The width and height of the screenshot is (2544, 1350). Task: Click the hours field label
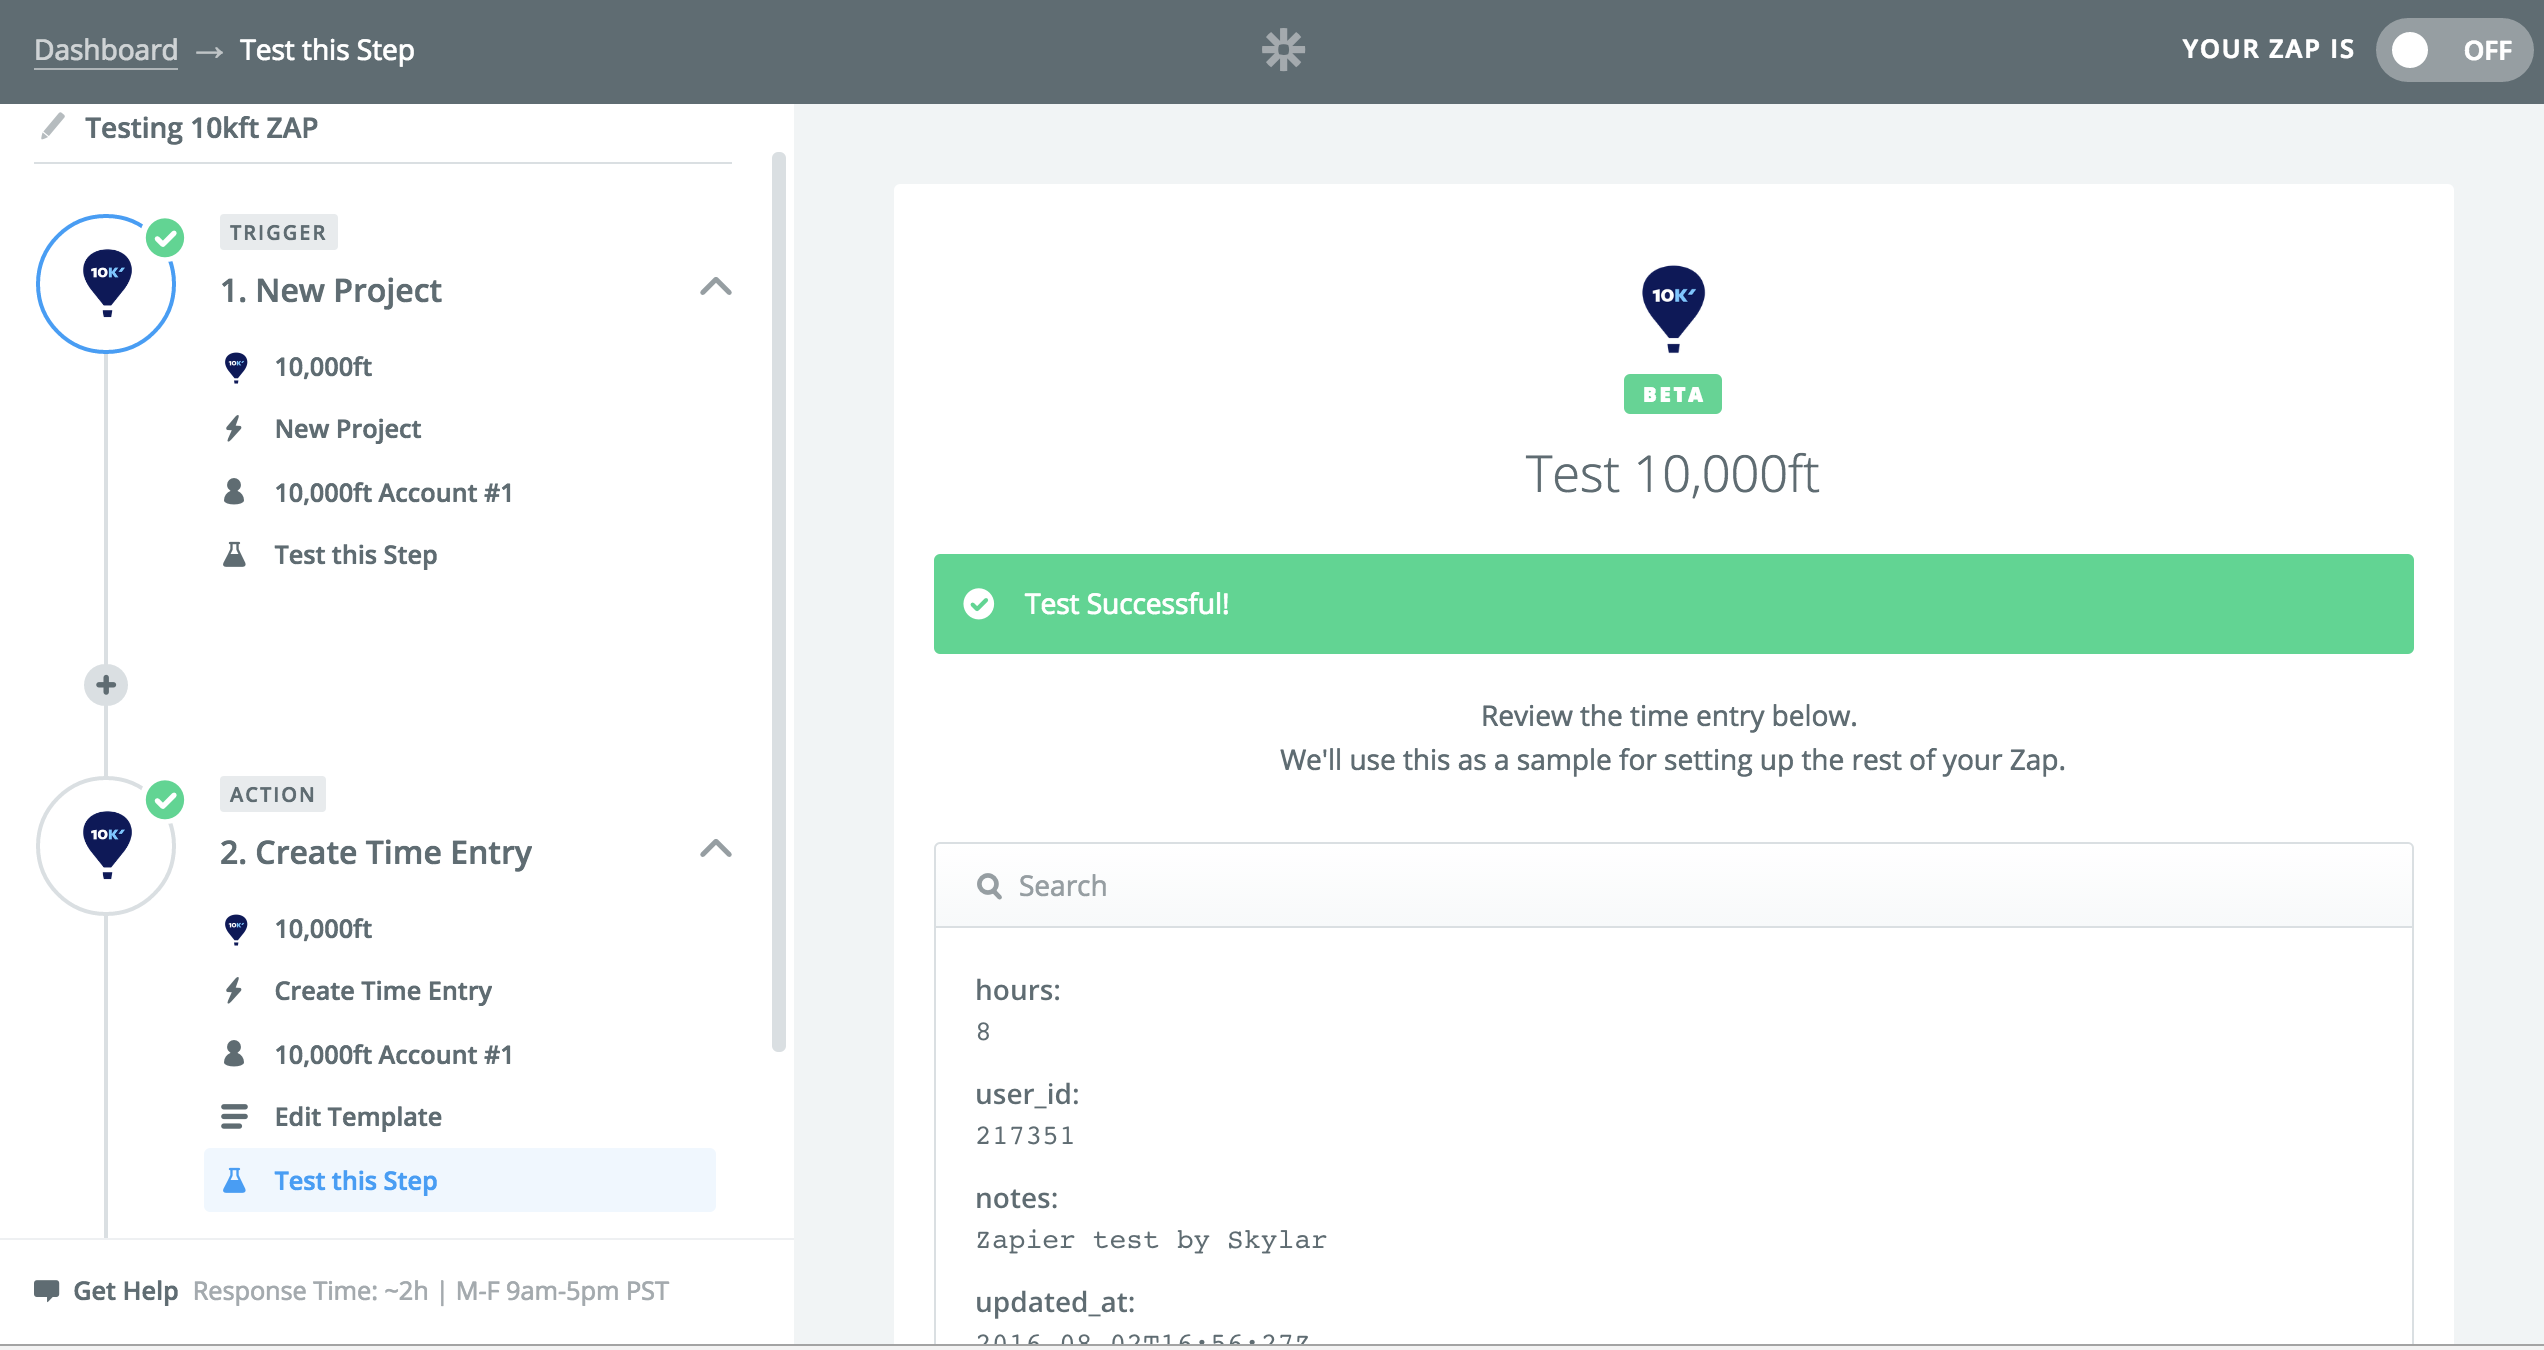click(1018, 990)
